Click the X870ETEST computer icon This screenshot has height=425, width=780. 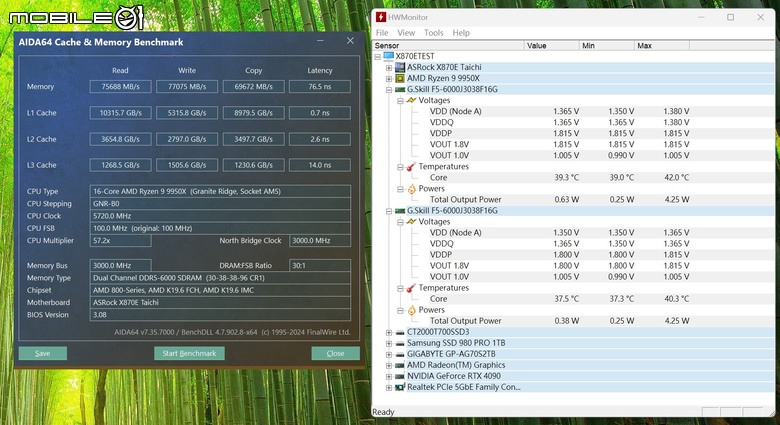[389, 56]
